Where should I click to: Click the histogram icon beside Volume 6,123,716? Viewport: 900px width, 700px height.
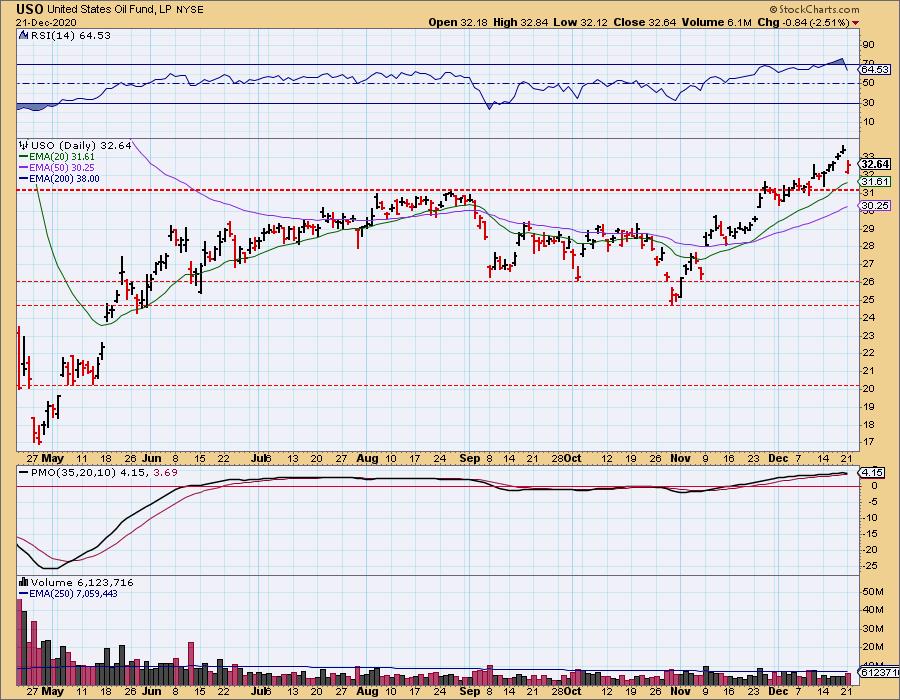click(24, 582)
